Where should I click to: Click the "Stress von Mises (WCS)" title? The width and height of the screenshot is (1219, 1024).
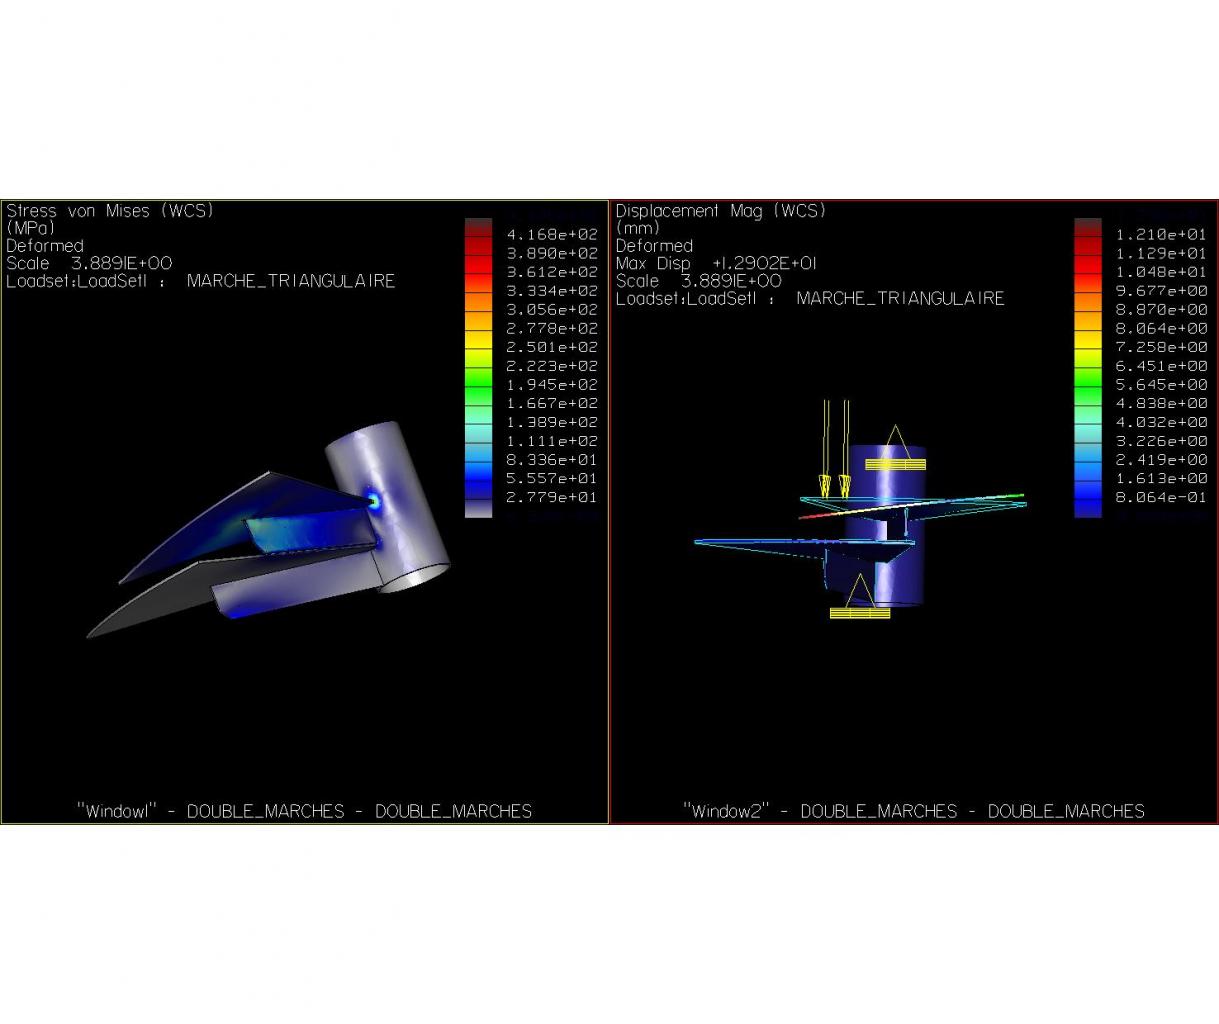pos(110,211)
